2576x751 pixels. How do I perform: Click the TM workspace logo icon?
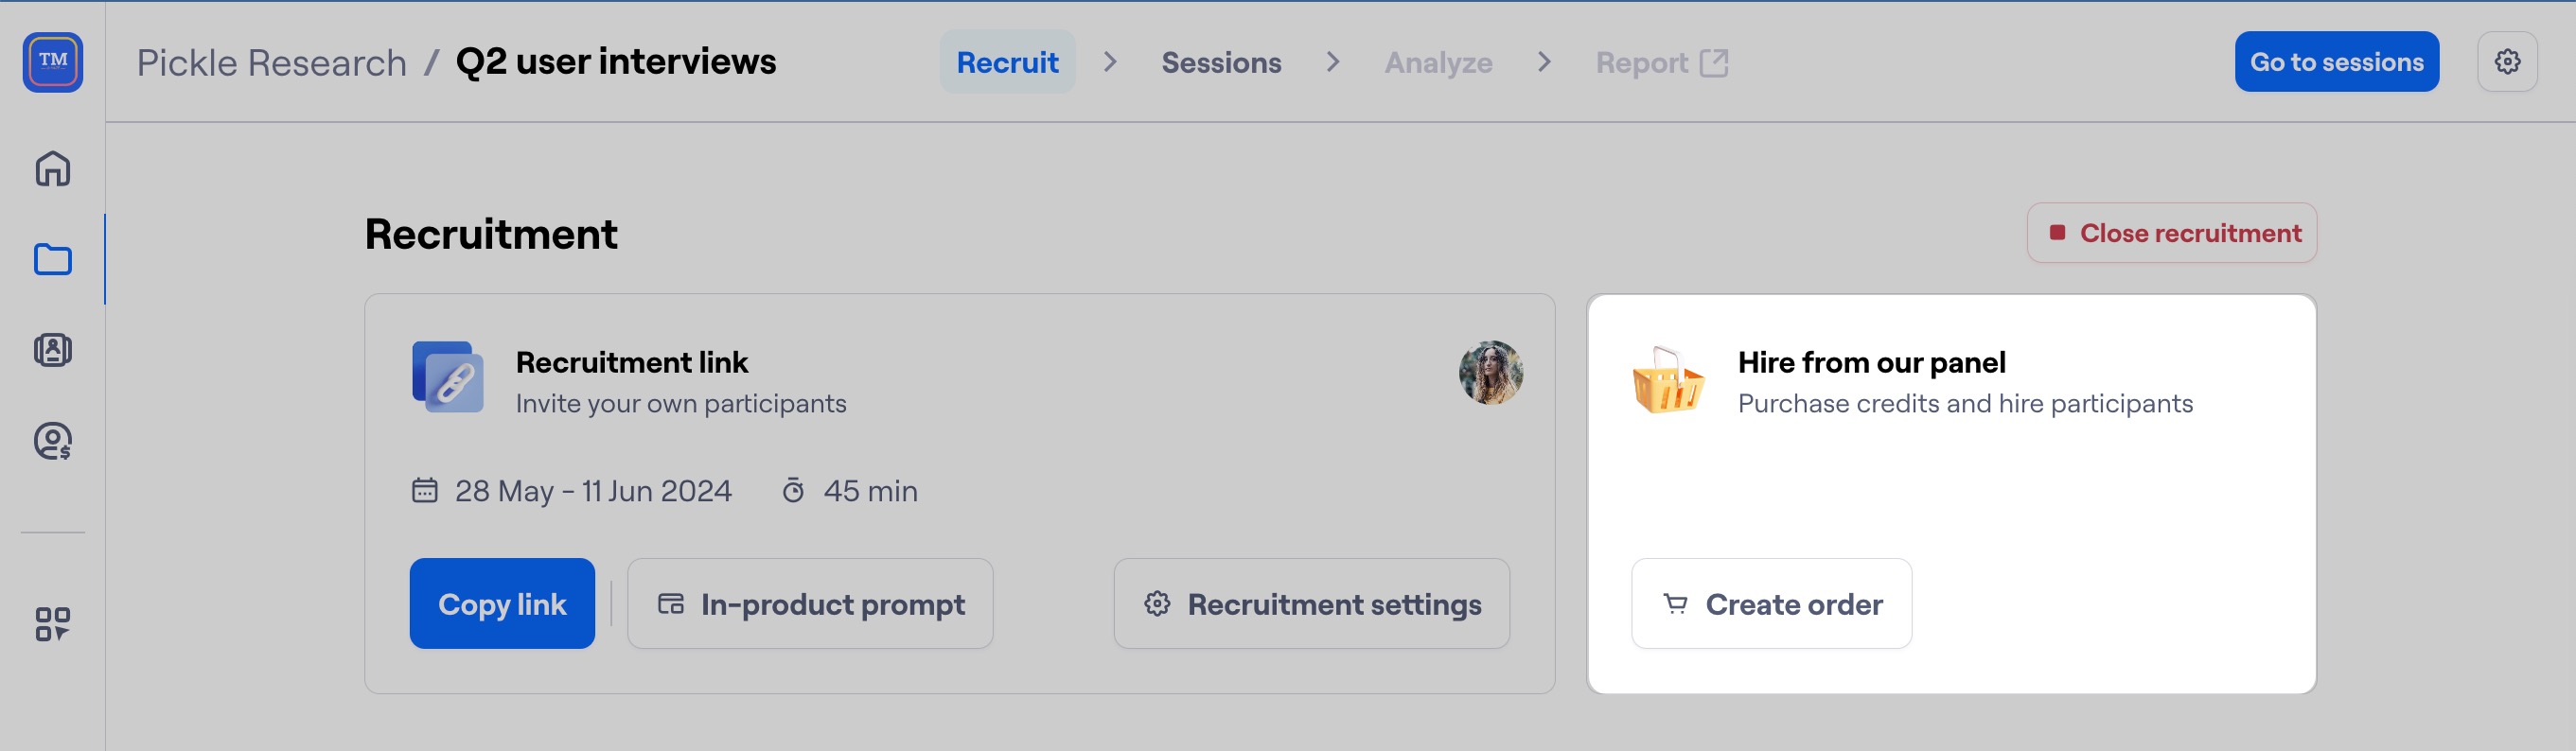pos(53,62)
